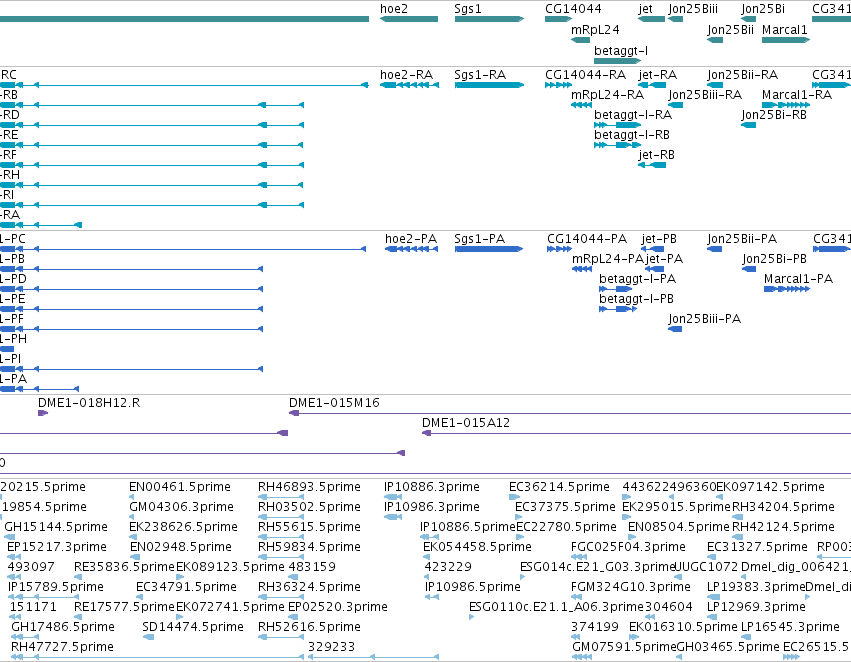Open EST EN02948.5prime
Viewport: 851px width, 662px height.
pos(181,547)
